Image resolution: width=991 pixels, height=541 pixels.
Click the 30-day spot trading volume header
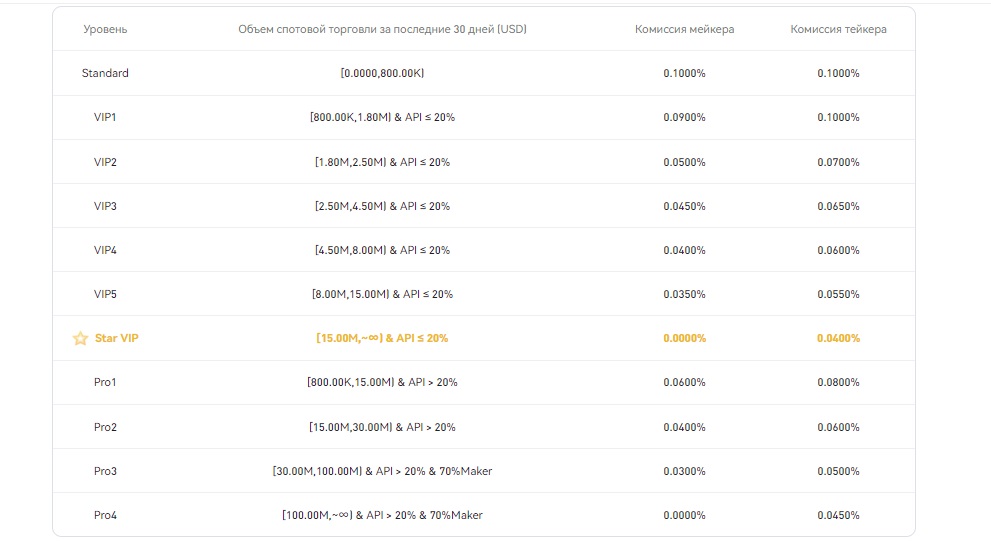pos(382,29)
